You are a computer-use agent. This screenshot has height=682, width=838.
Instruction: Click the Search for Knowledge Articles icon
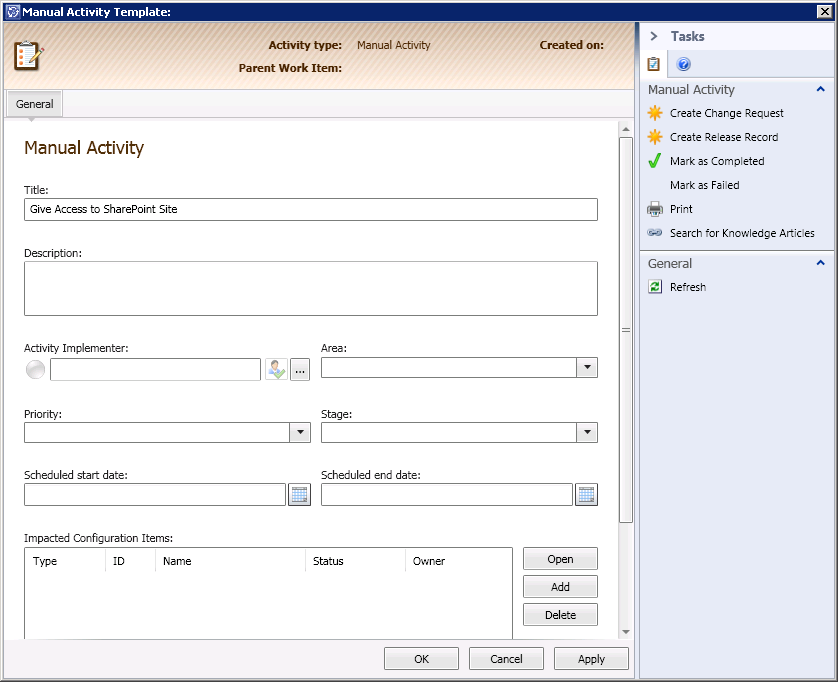[x=655, y=233]
